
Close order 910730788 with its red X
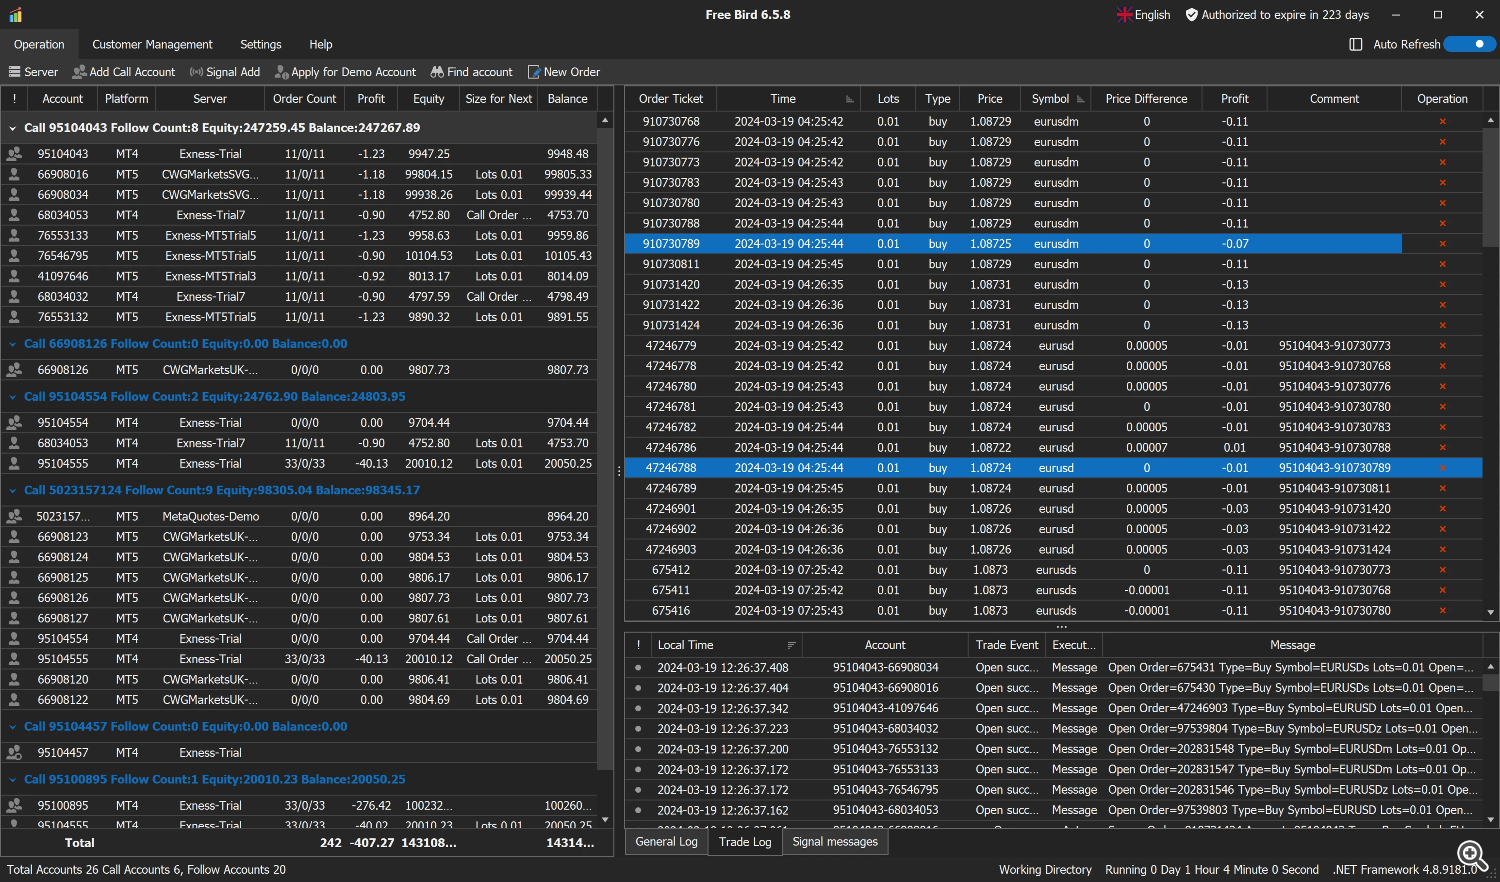[1442, 224]
